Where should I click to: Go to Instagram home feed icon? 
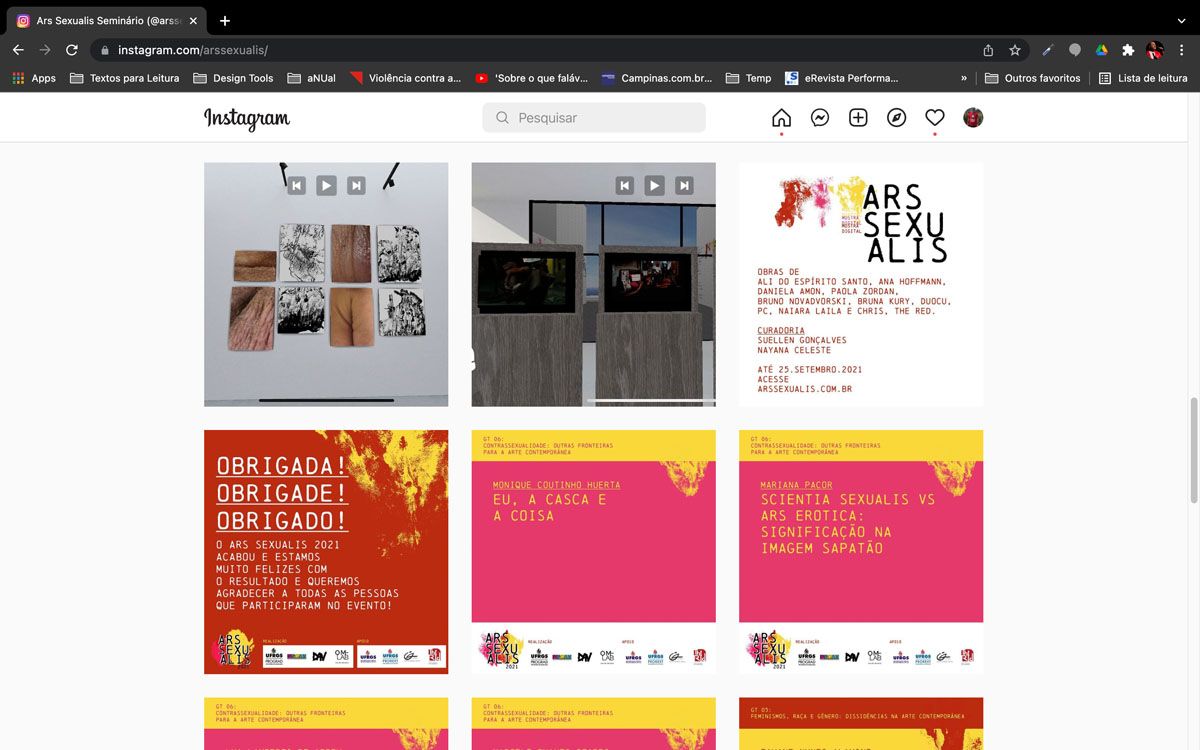(781, 118)
